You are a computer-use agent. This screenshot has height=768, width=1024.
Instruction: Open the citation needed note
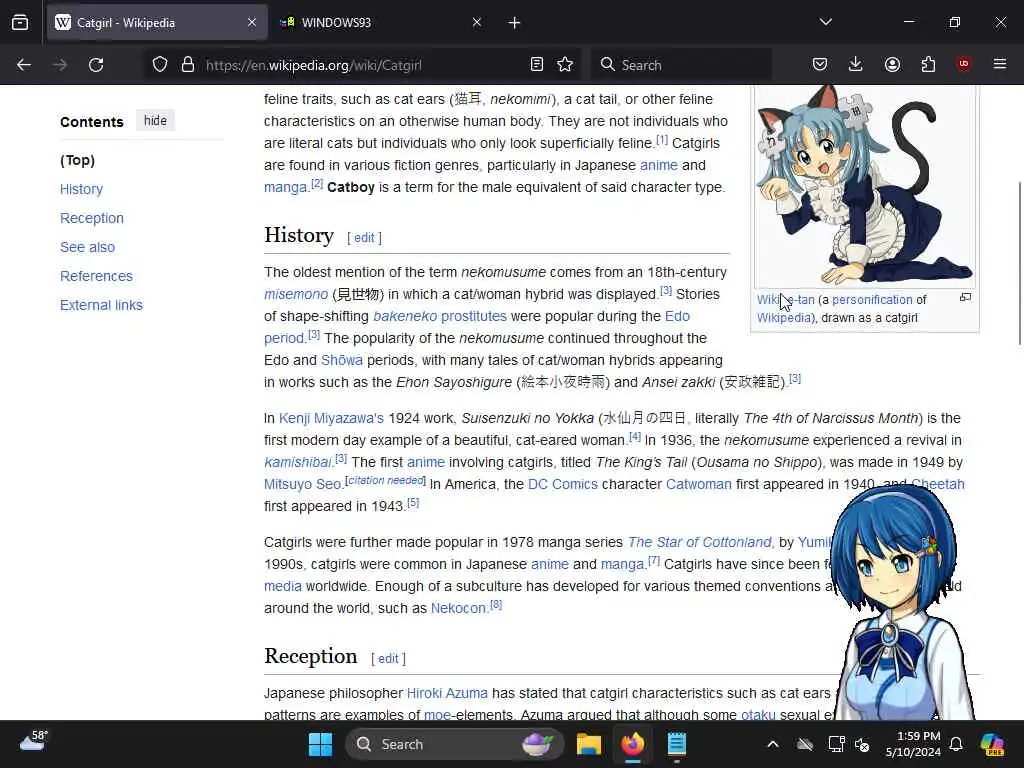[x=385, y=481]
